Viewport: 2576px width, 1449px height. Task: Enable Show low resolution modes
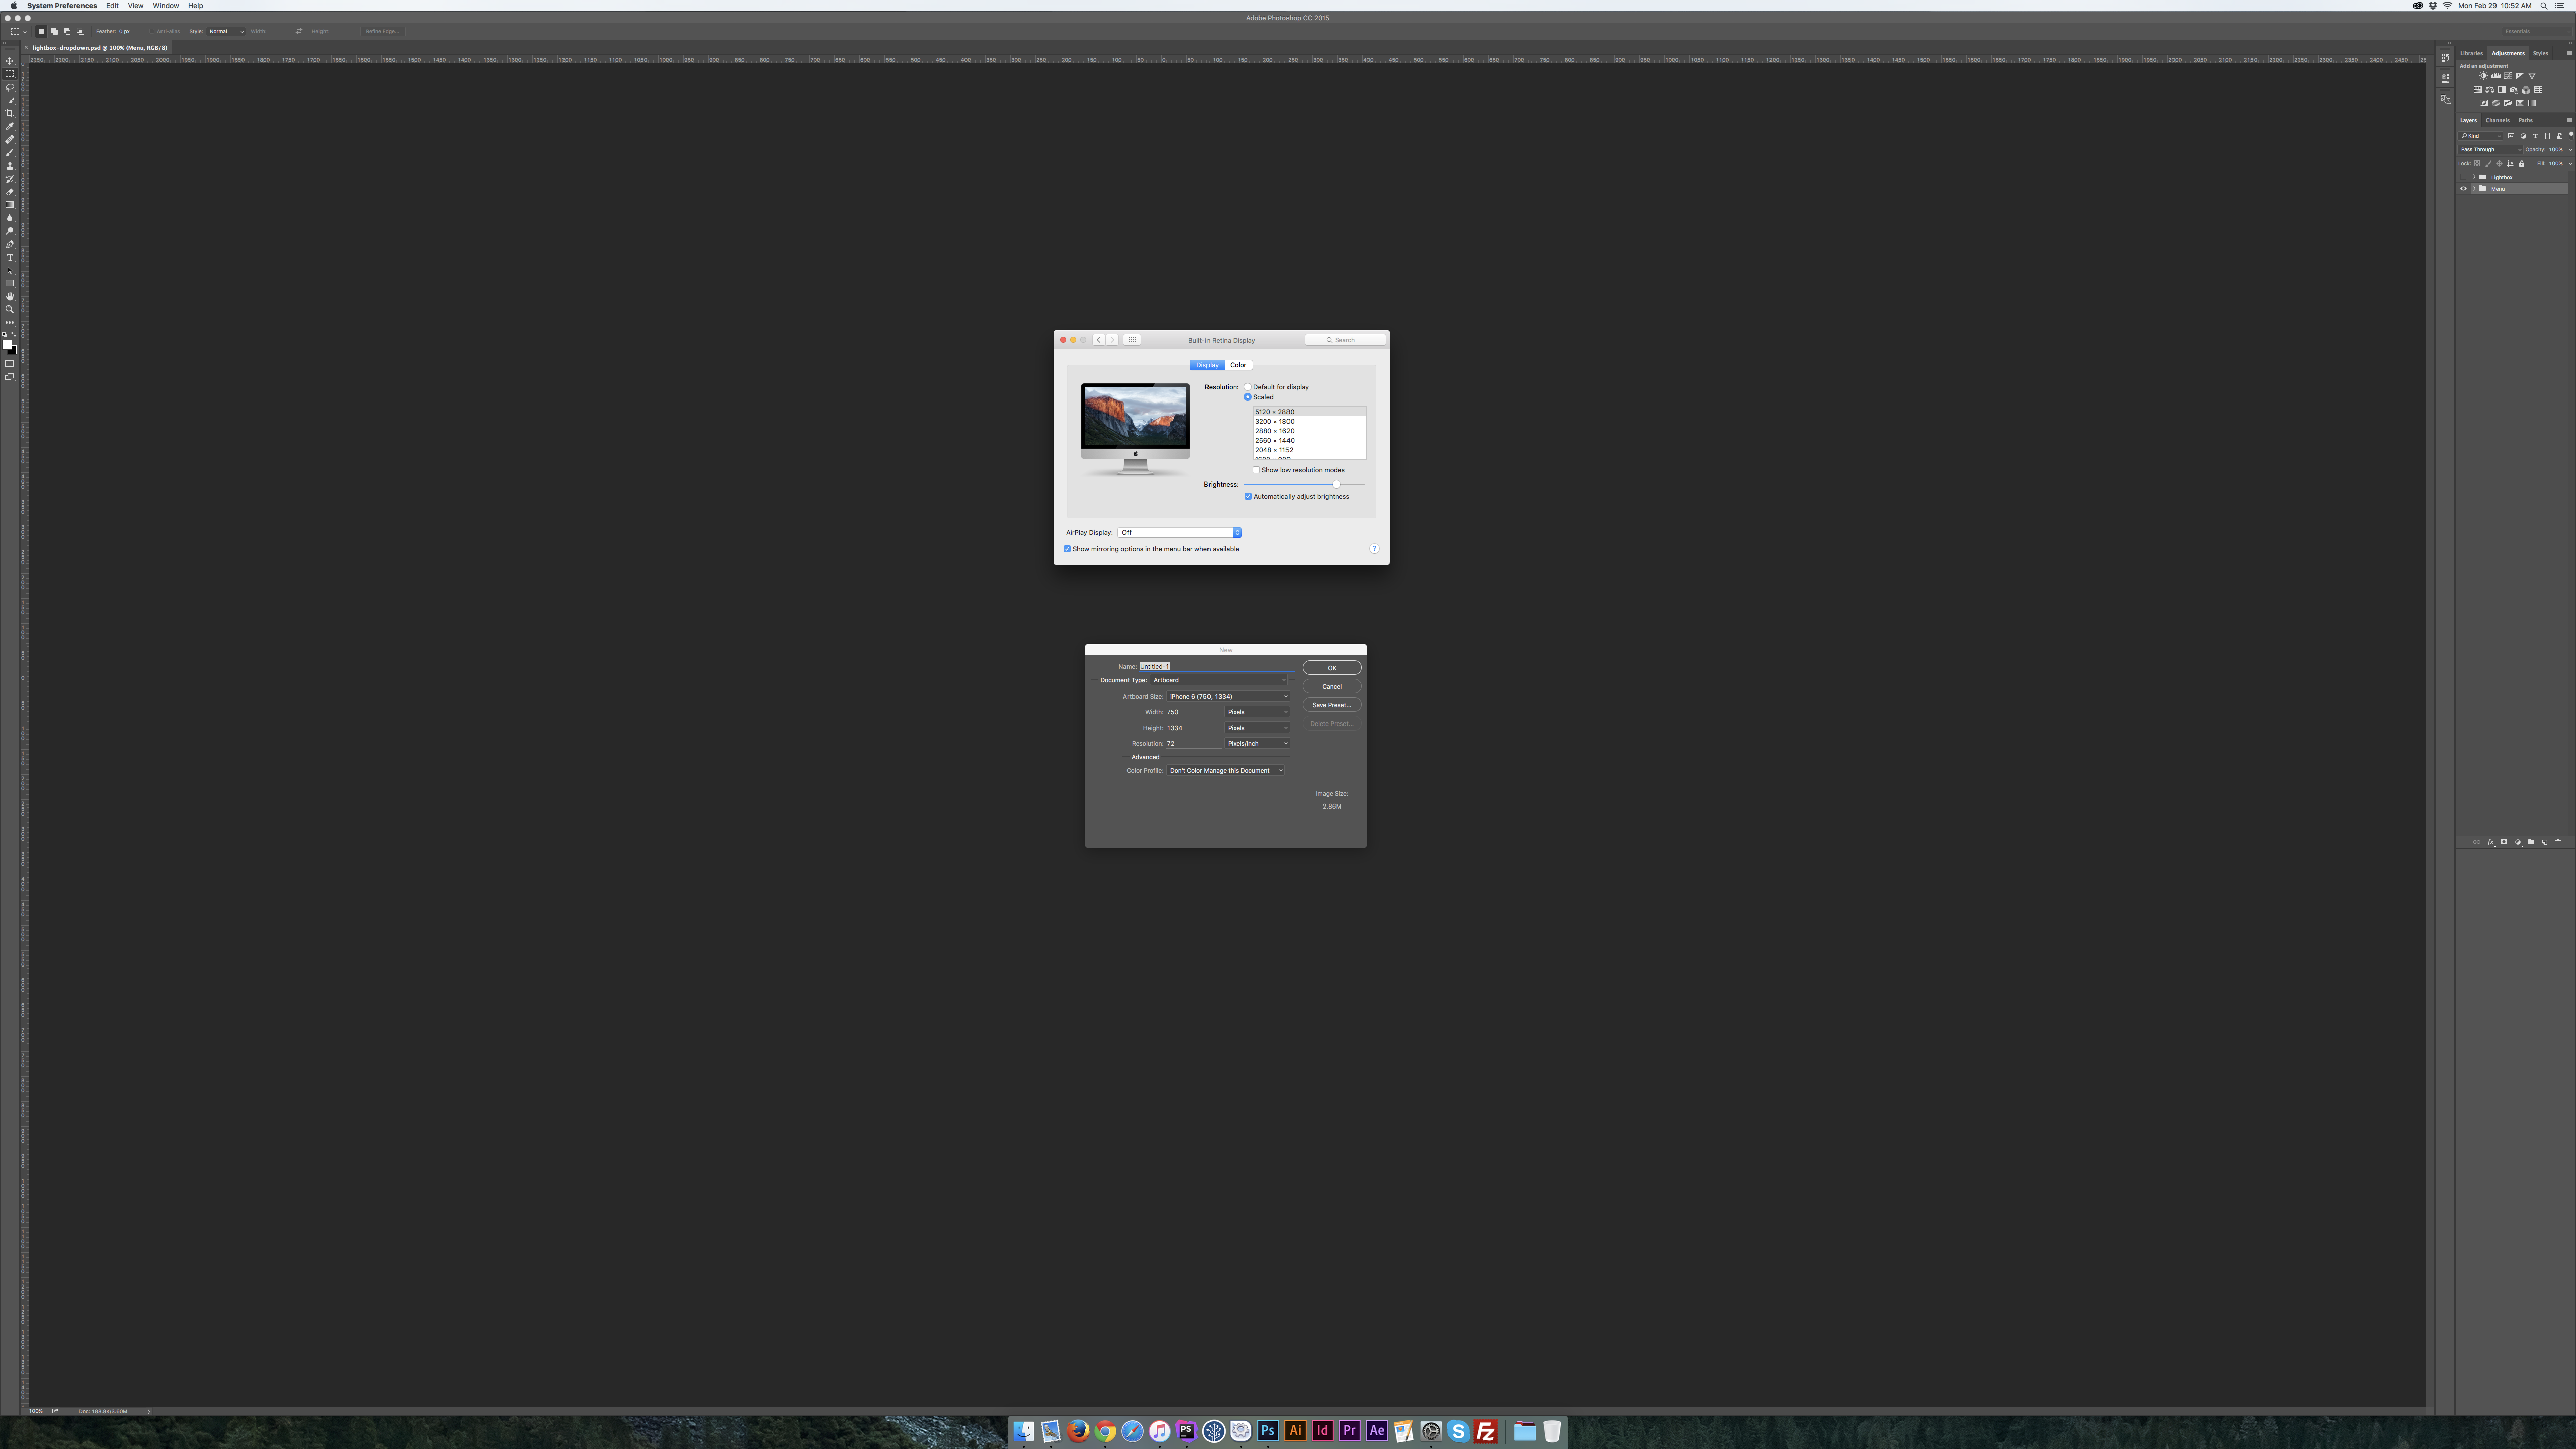1257,470
